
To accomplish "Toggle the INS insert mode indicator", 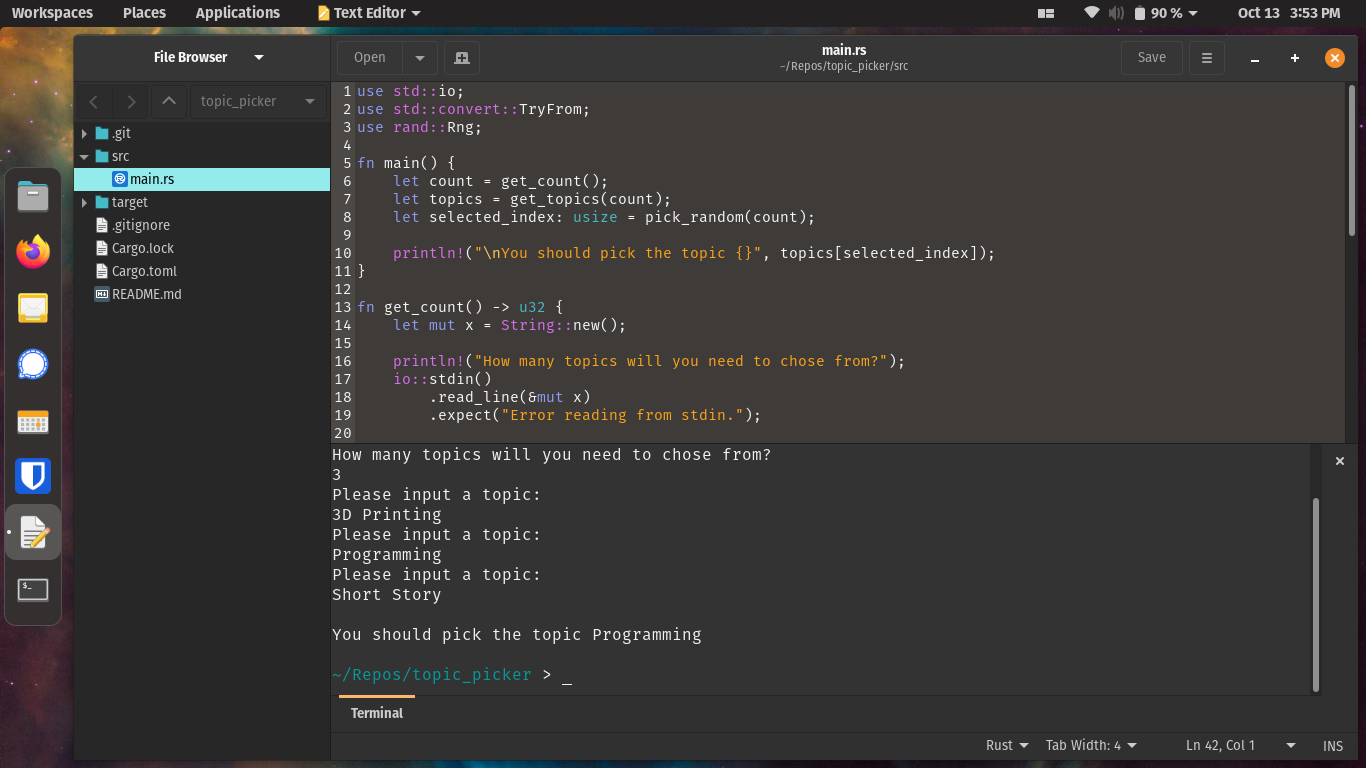I will (x=1333, y=746).
